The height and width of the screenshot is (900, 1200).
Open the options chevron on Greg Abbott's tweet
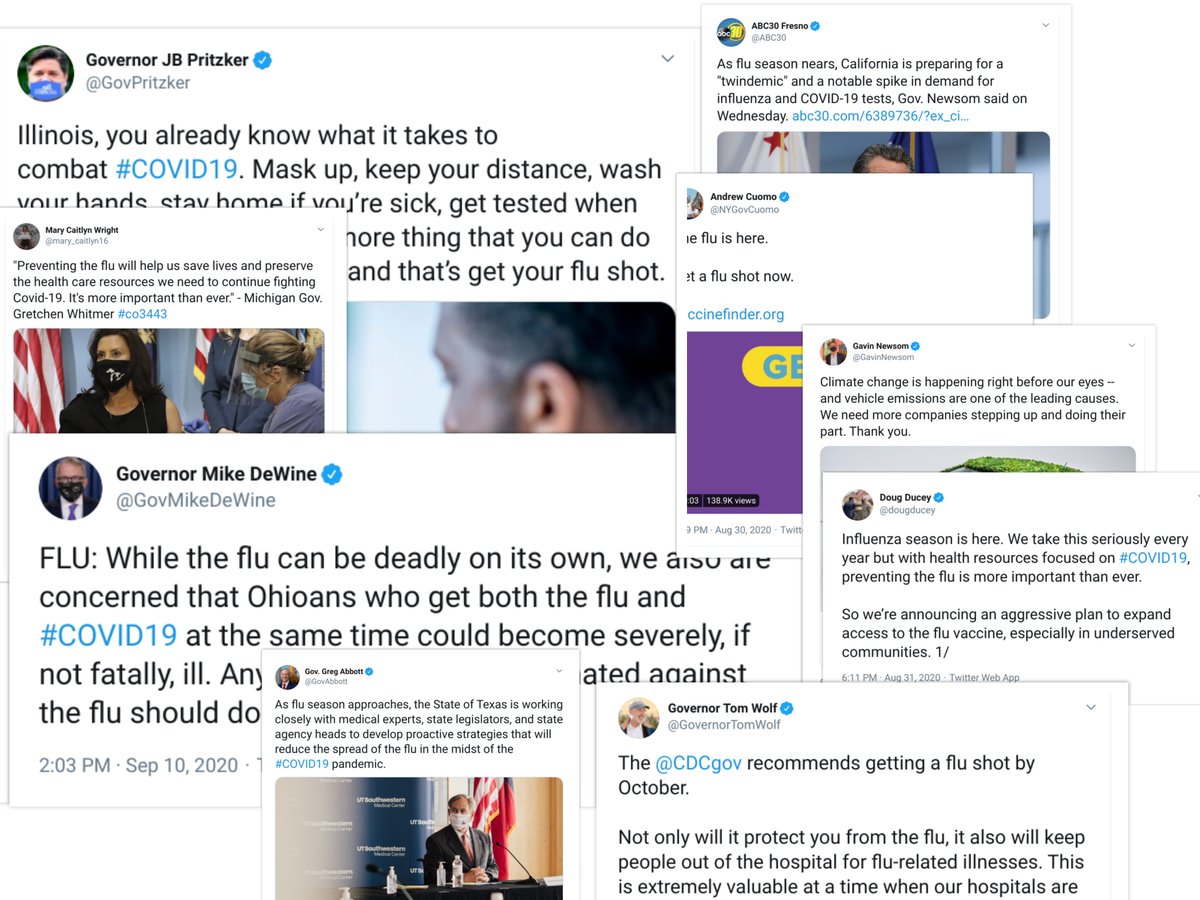point(559,671)
